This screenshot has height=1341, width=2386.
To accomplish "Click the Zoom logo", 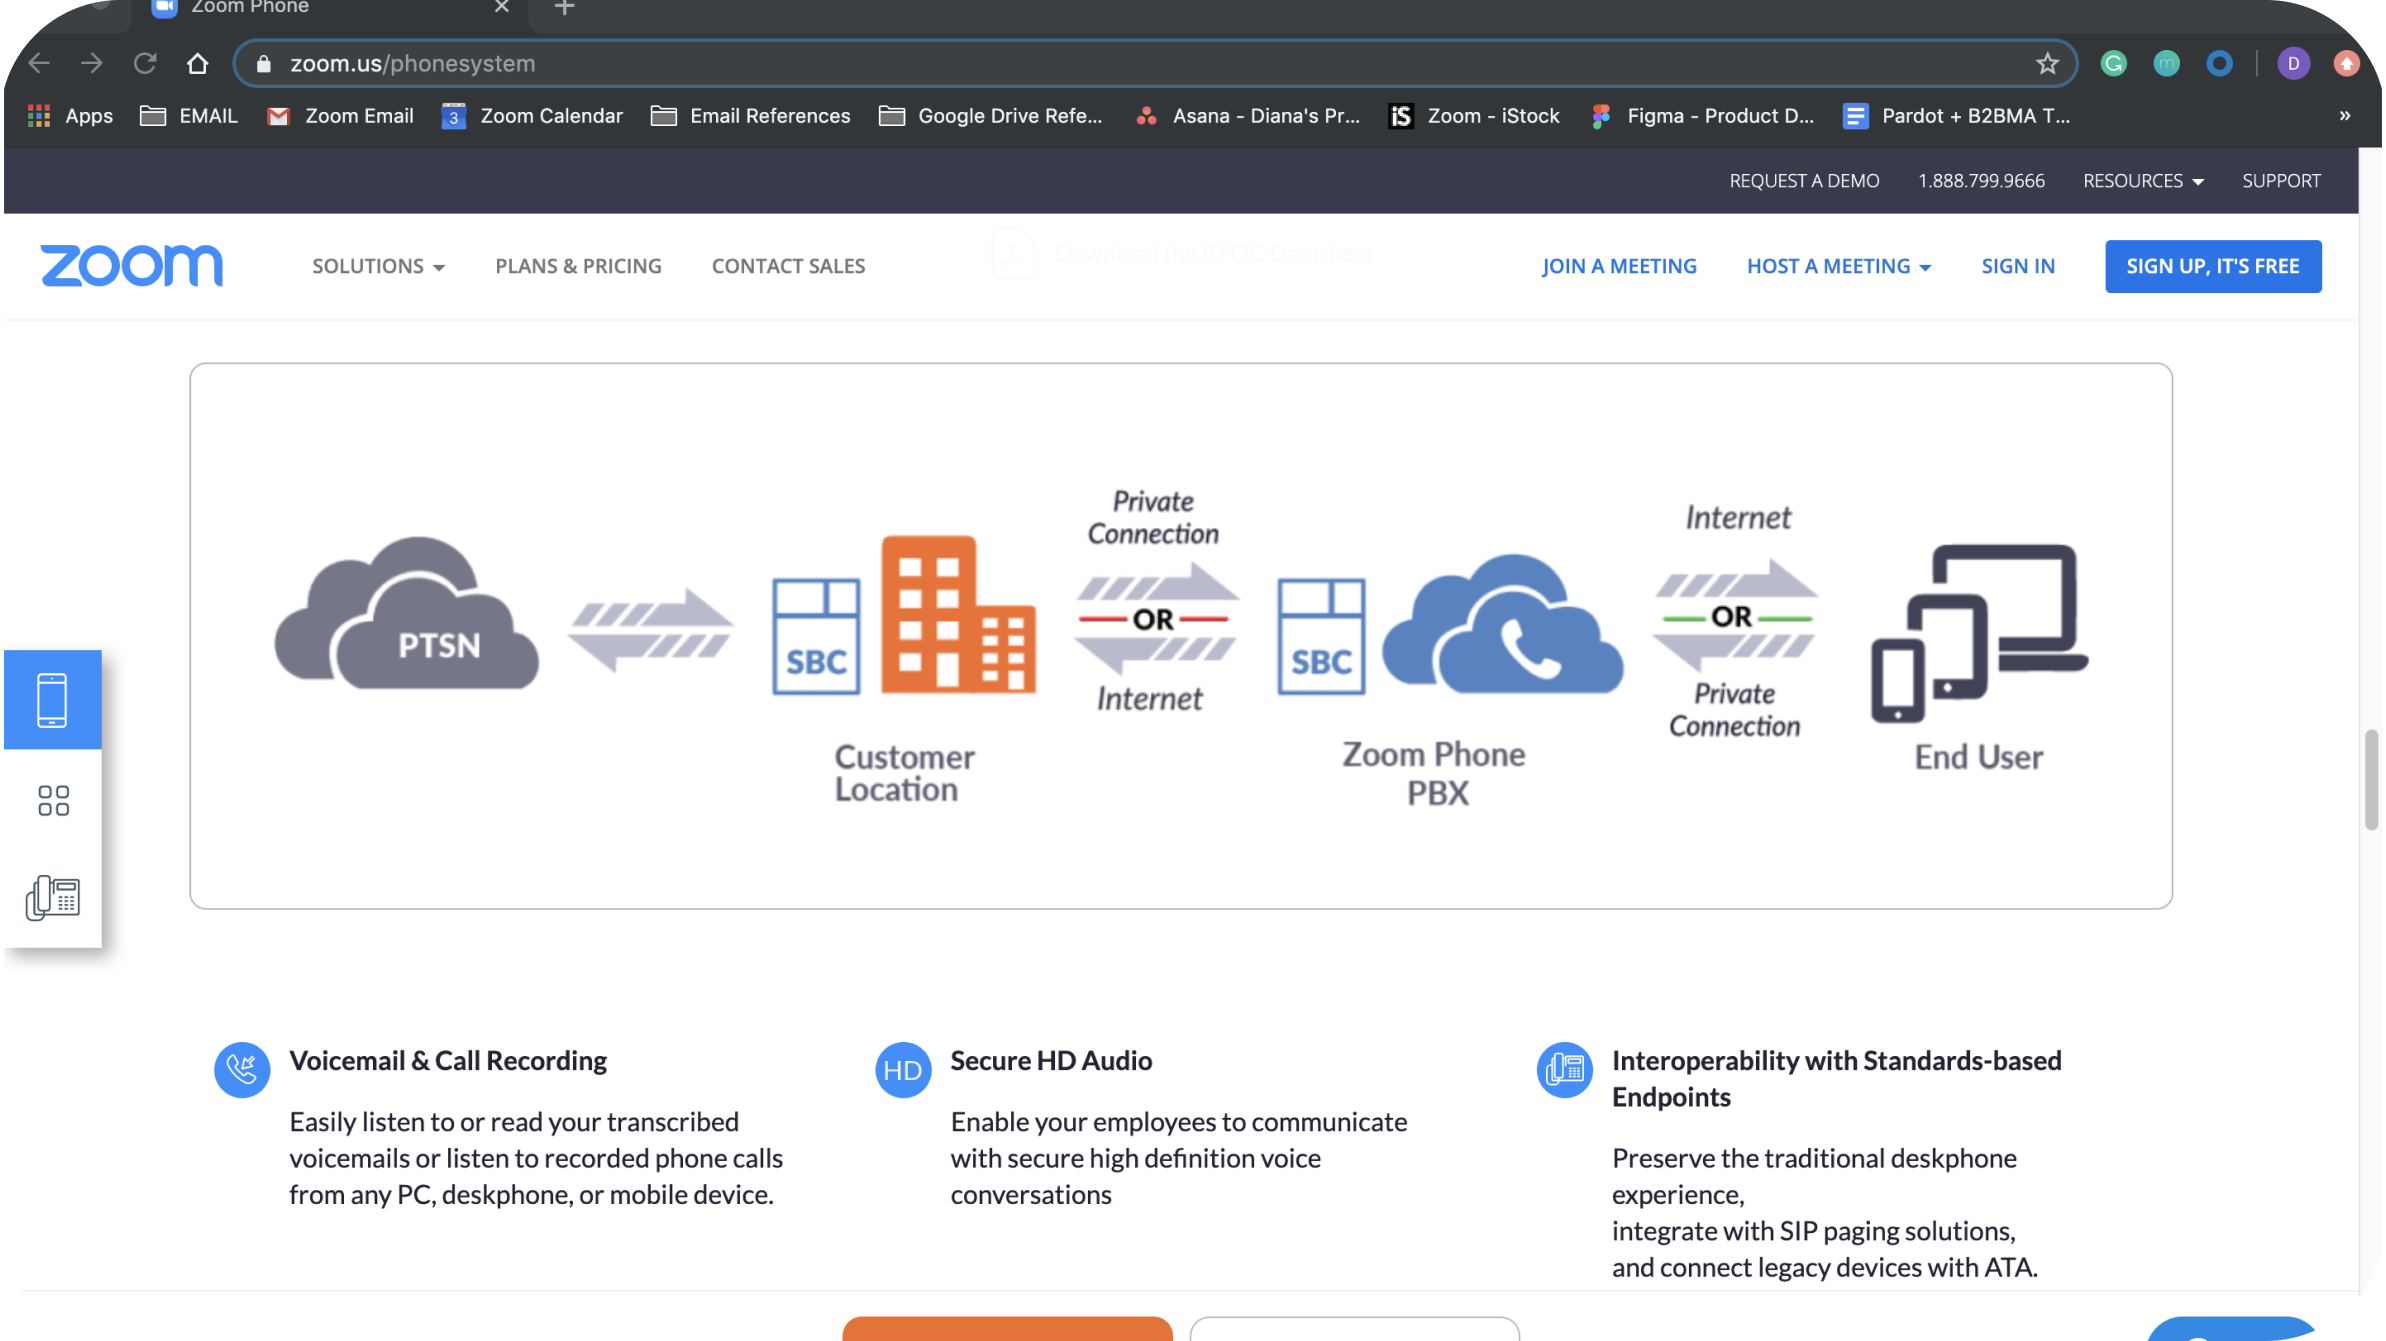I will click(x=132, y=266).
